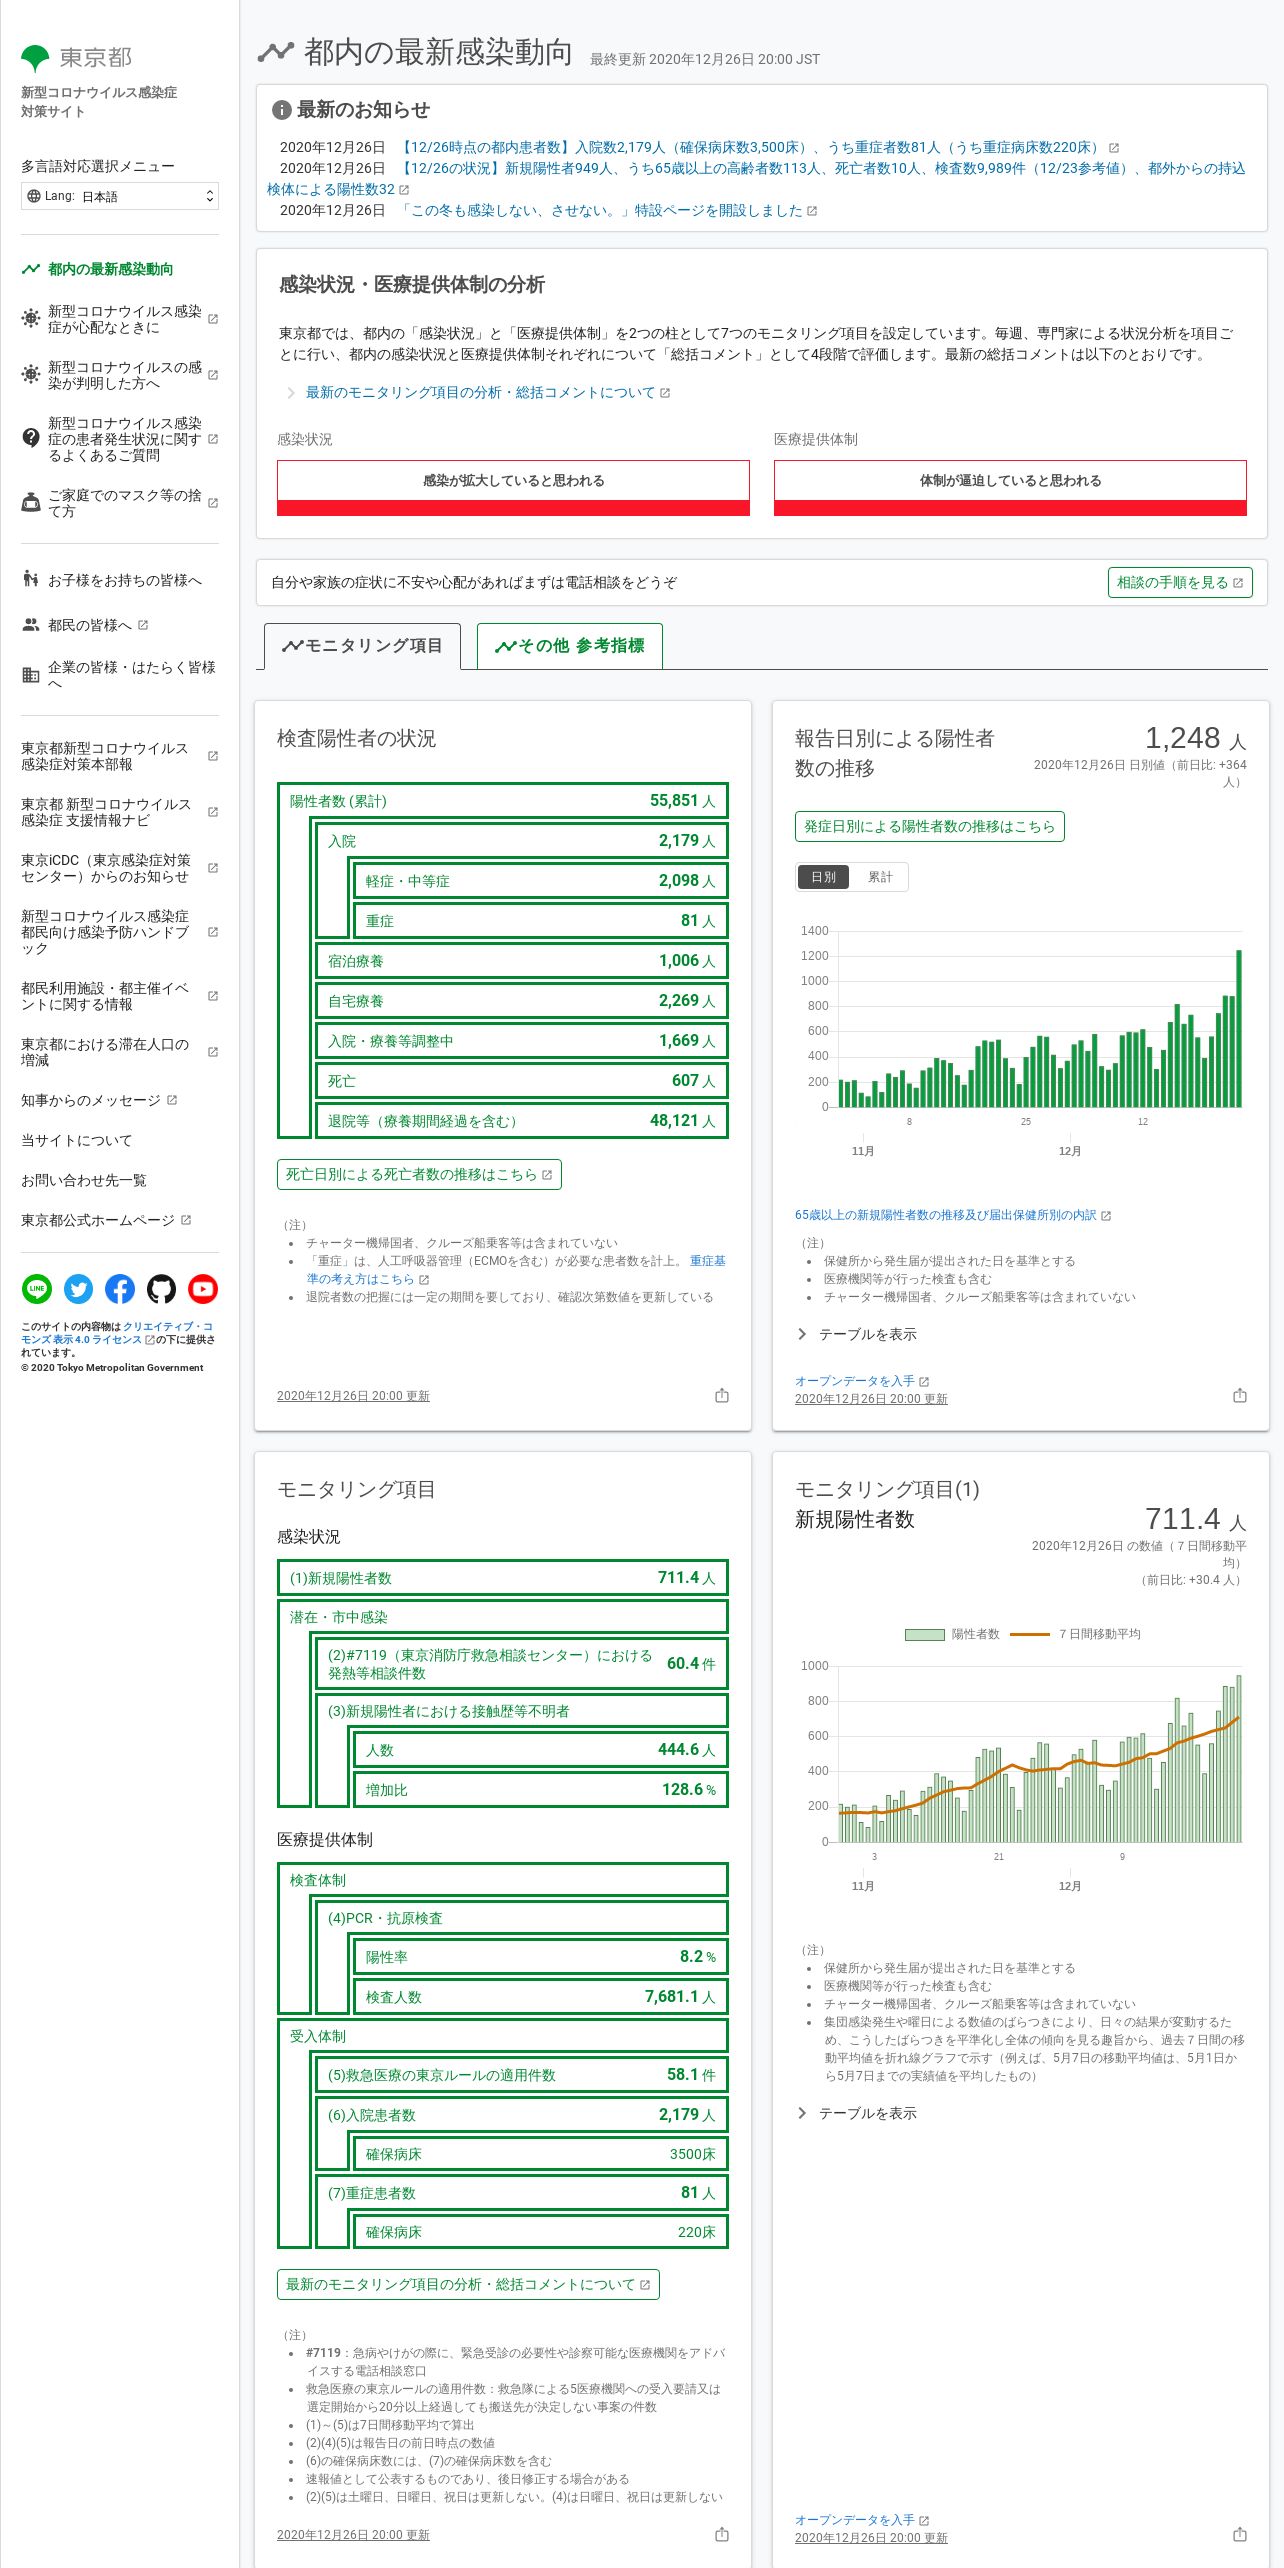
Task: Switch to モニタリング項目 tab
Action: tap(362, 646)
